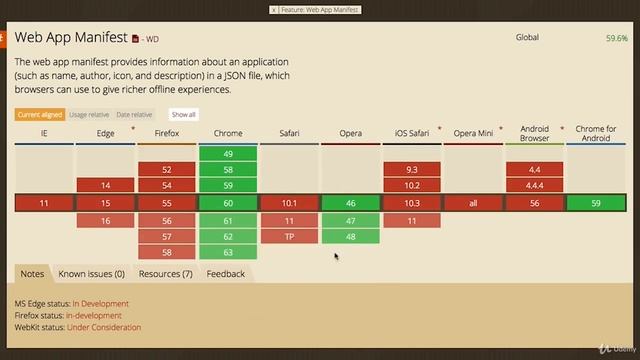Switch to Date relative view
640x360 pixels.
pos(134,115)
